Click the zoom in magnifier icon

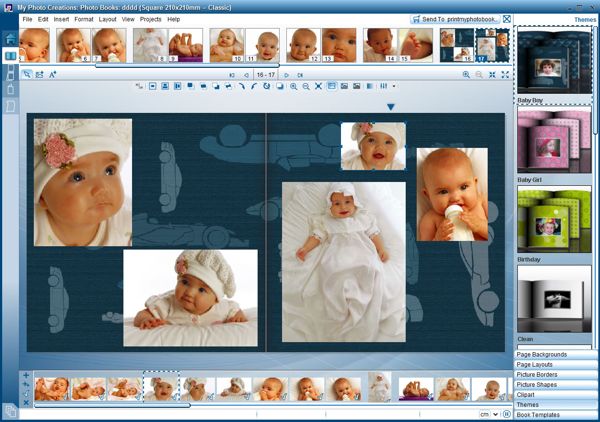tap(466, 75)
